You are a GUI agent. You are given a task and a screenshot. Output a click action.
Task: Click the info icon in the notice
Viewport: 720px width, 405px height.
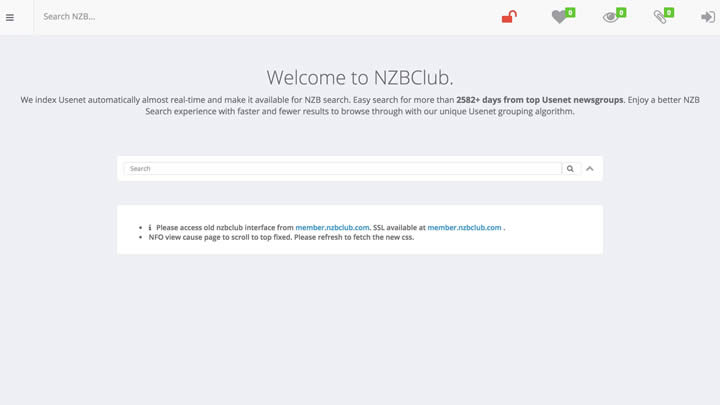coord(150,228)
